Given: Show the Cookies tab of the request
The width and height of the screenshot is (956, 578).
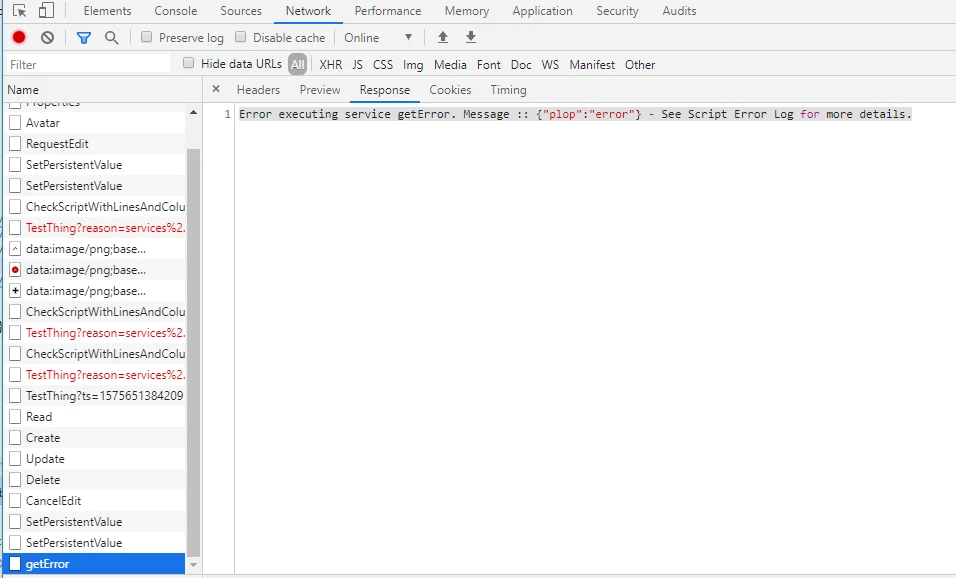Looking at the screenshot, I should click(x=450, y=90).
